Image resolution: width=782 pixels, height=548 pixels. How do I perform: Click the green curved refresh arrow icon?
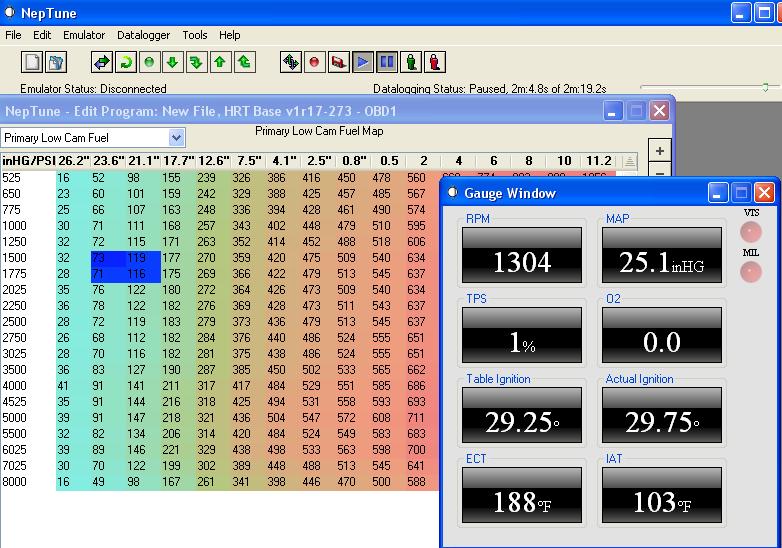125,62
